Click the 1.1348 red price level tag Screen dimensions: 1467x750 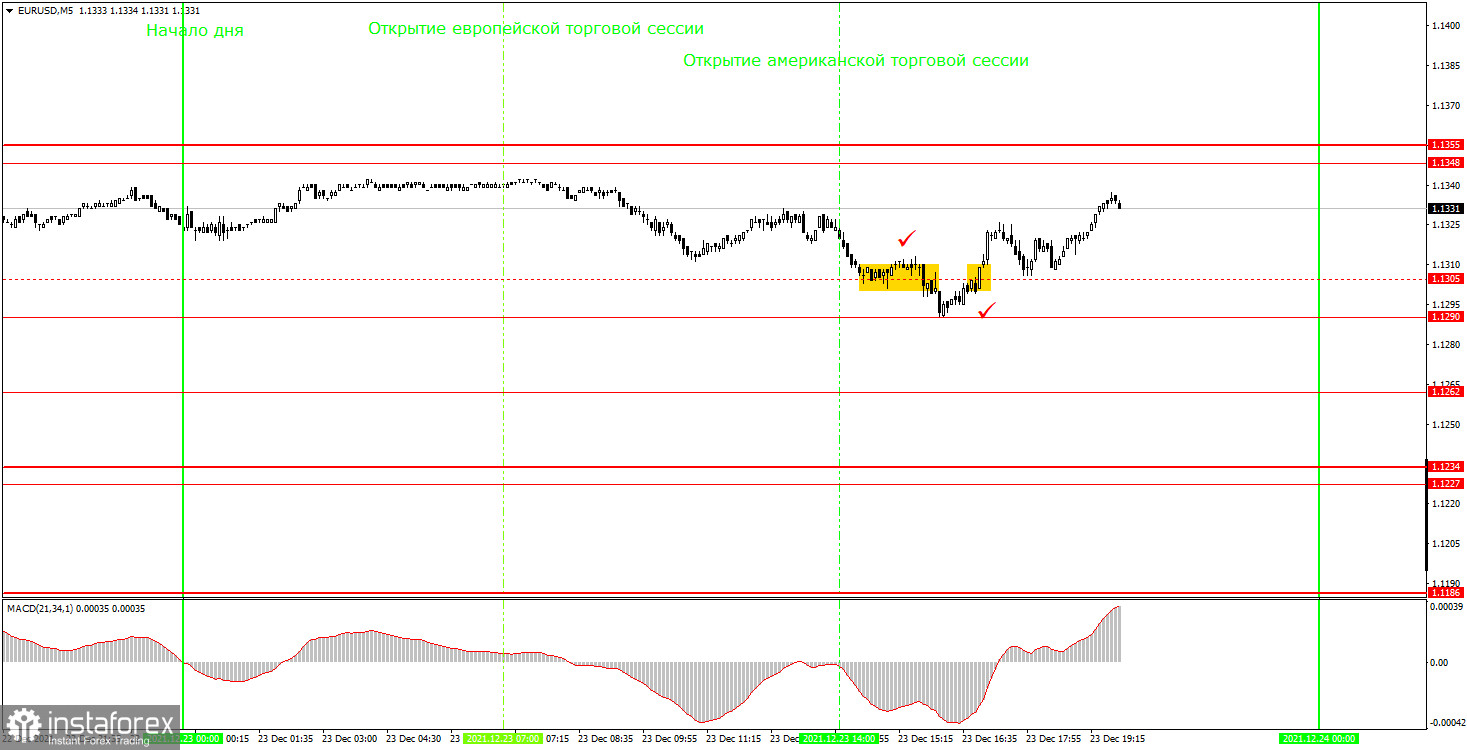point(1446,162)
